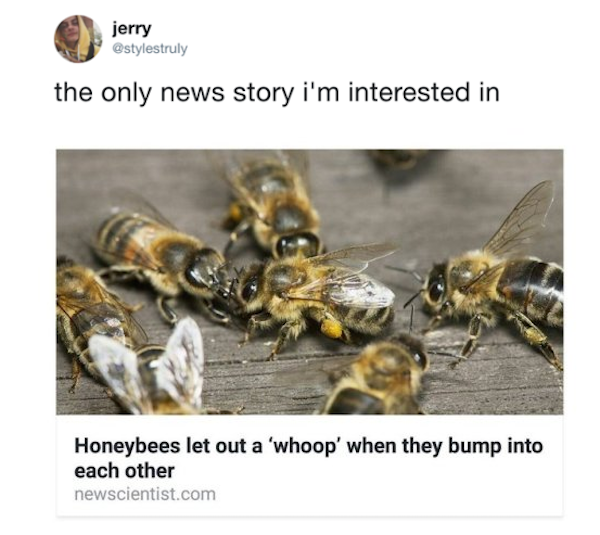Click "each other" in the headline
This screenshot has width=600, height=535.
tap(124, 471)
